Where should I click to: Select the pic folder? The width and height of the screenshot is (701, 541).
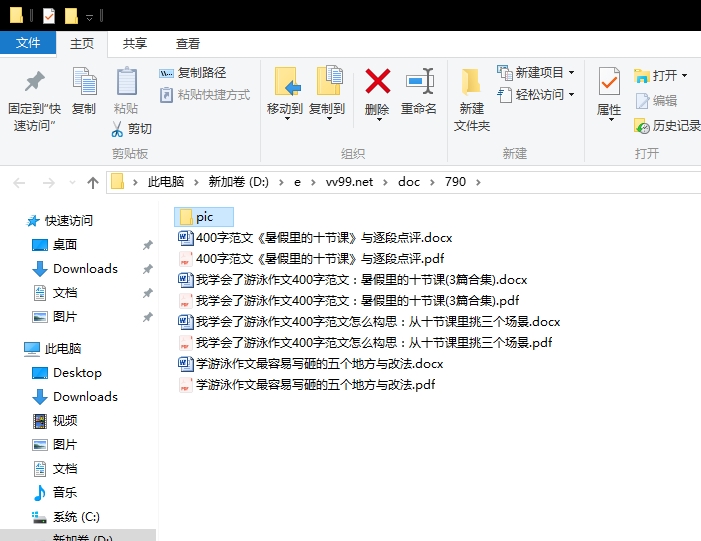pos(204,217)
